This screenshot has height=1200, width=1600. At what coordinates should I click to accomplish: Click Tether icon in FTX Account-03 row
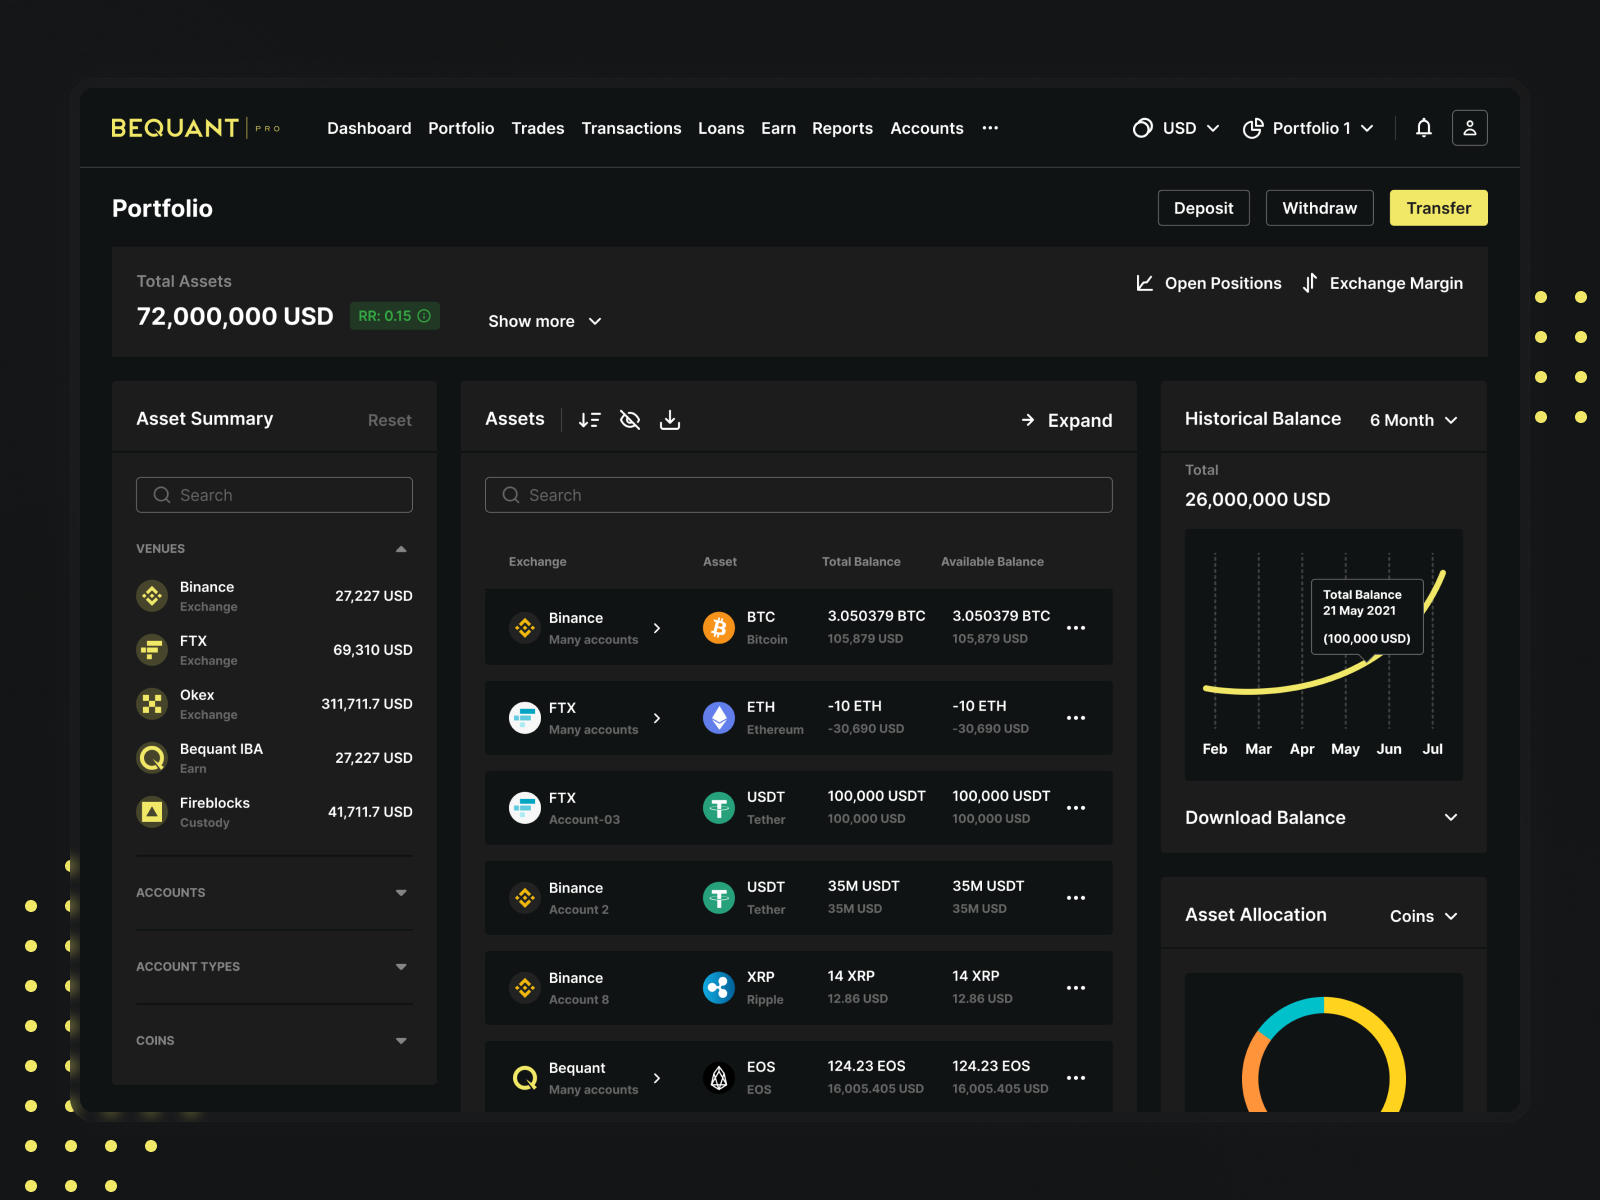click(719, 808)
